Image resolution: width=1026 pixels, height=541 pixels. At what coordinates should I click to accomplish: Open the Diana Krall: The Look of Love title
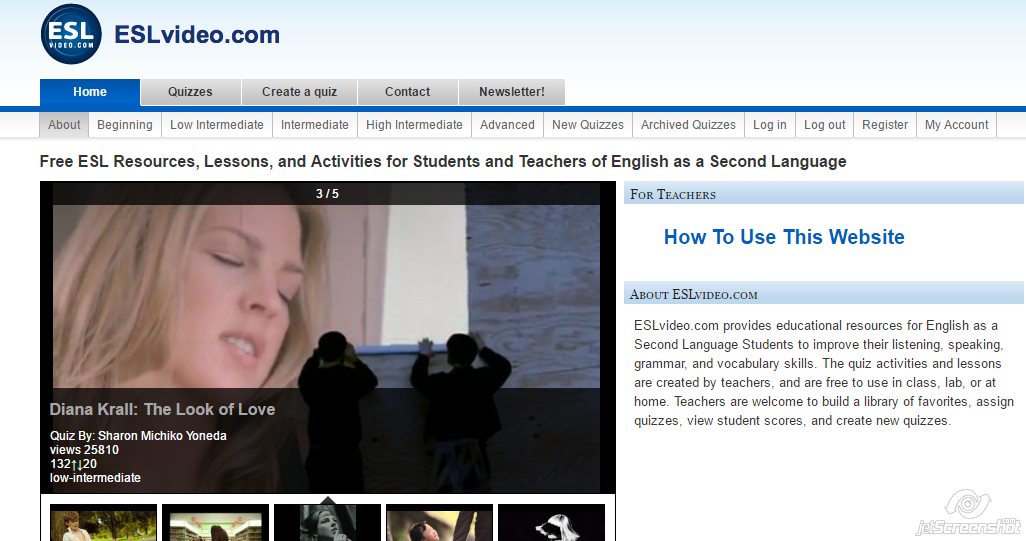click(x=162, y=410)
